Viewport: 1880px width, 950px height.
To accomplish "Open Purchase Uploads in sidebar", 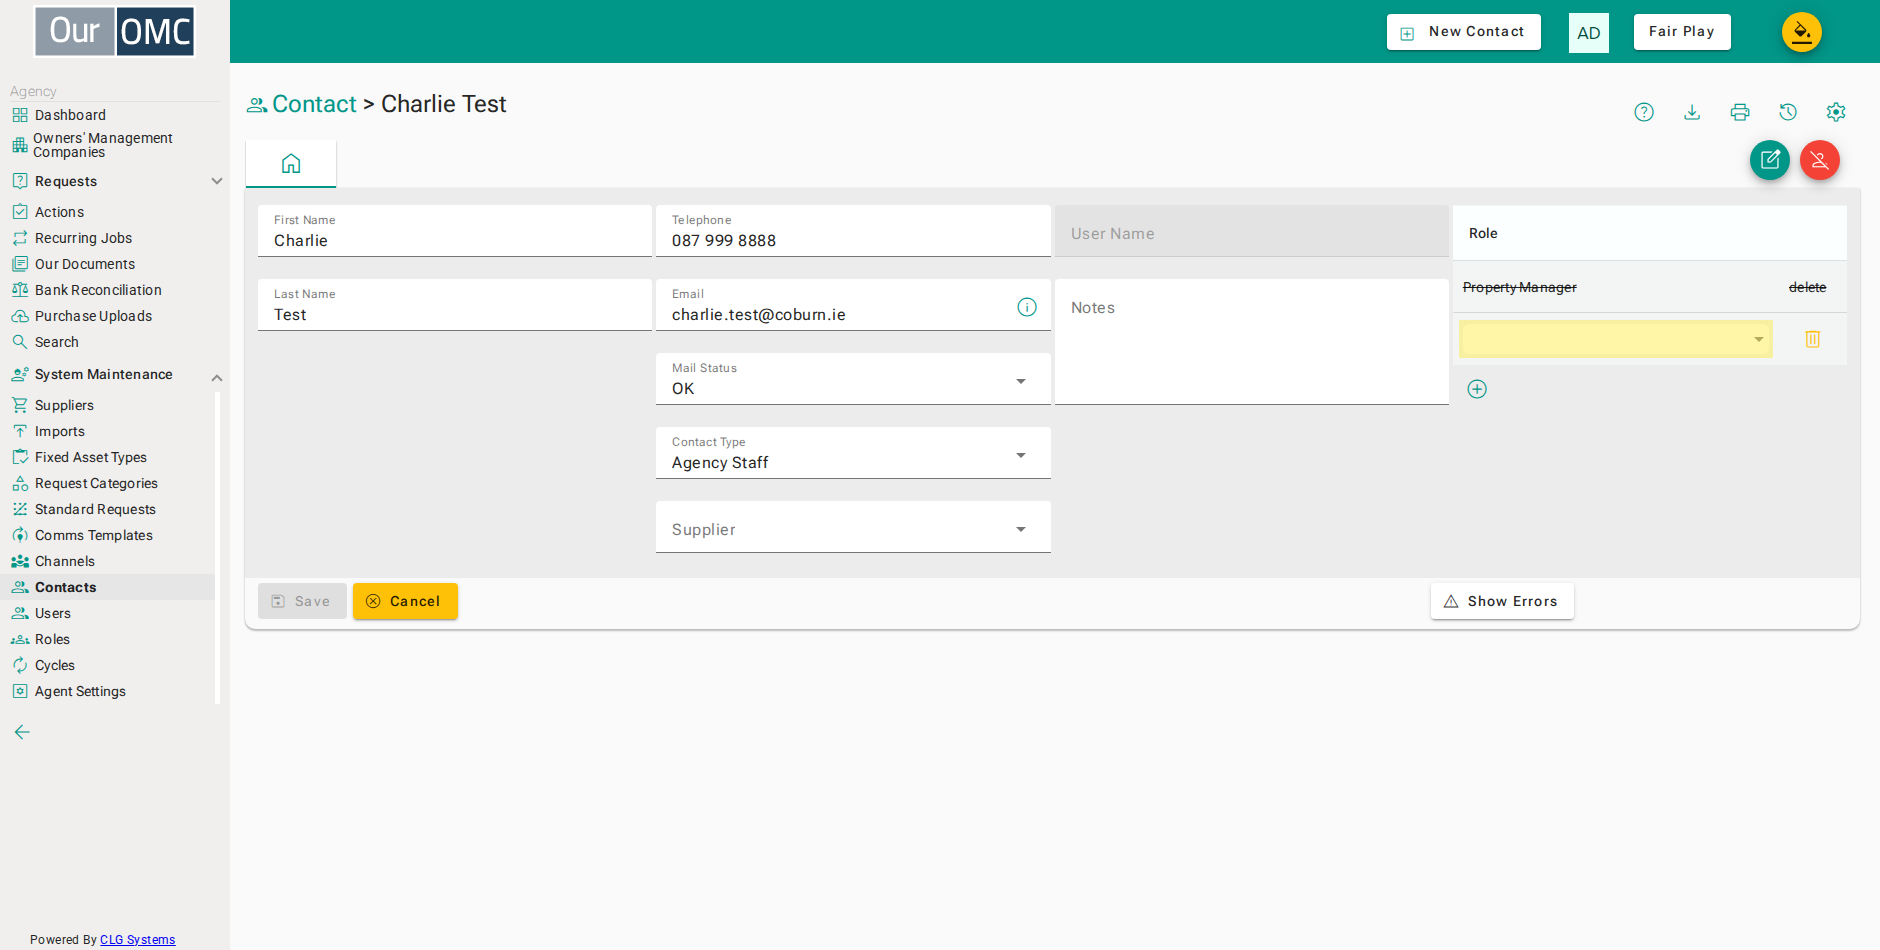I will coord(93,316).
